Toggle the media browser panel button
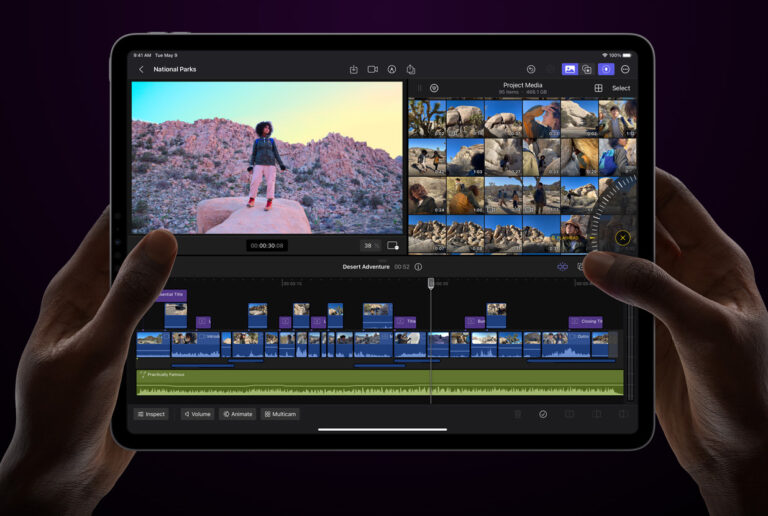This screenshot has height=516, width=768. pos(570,69)
